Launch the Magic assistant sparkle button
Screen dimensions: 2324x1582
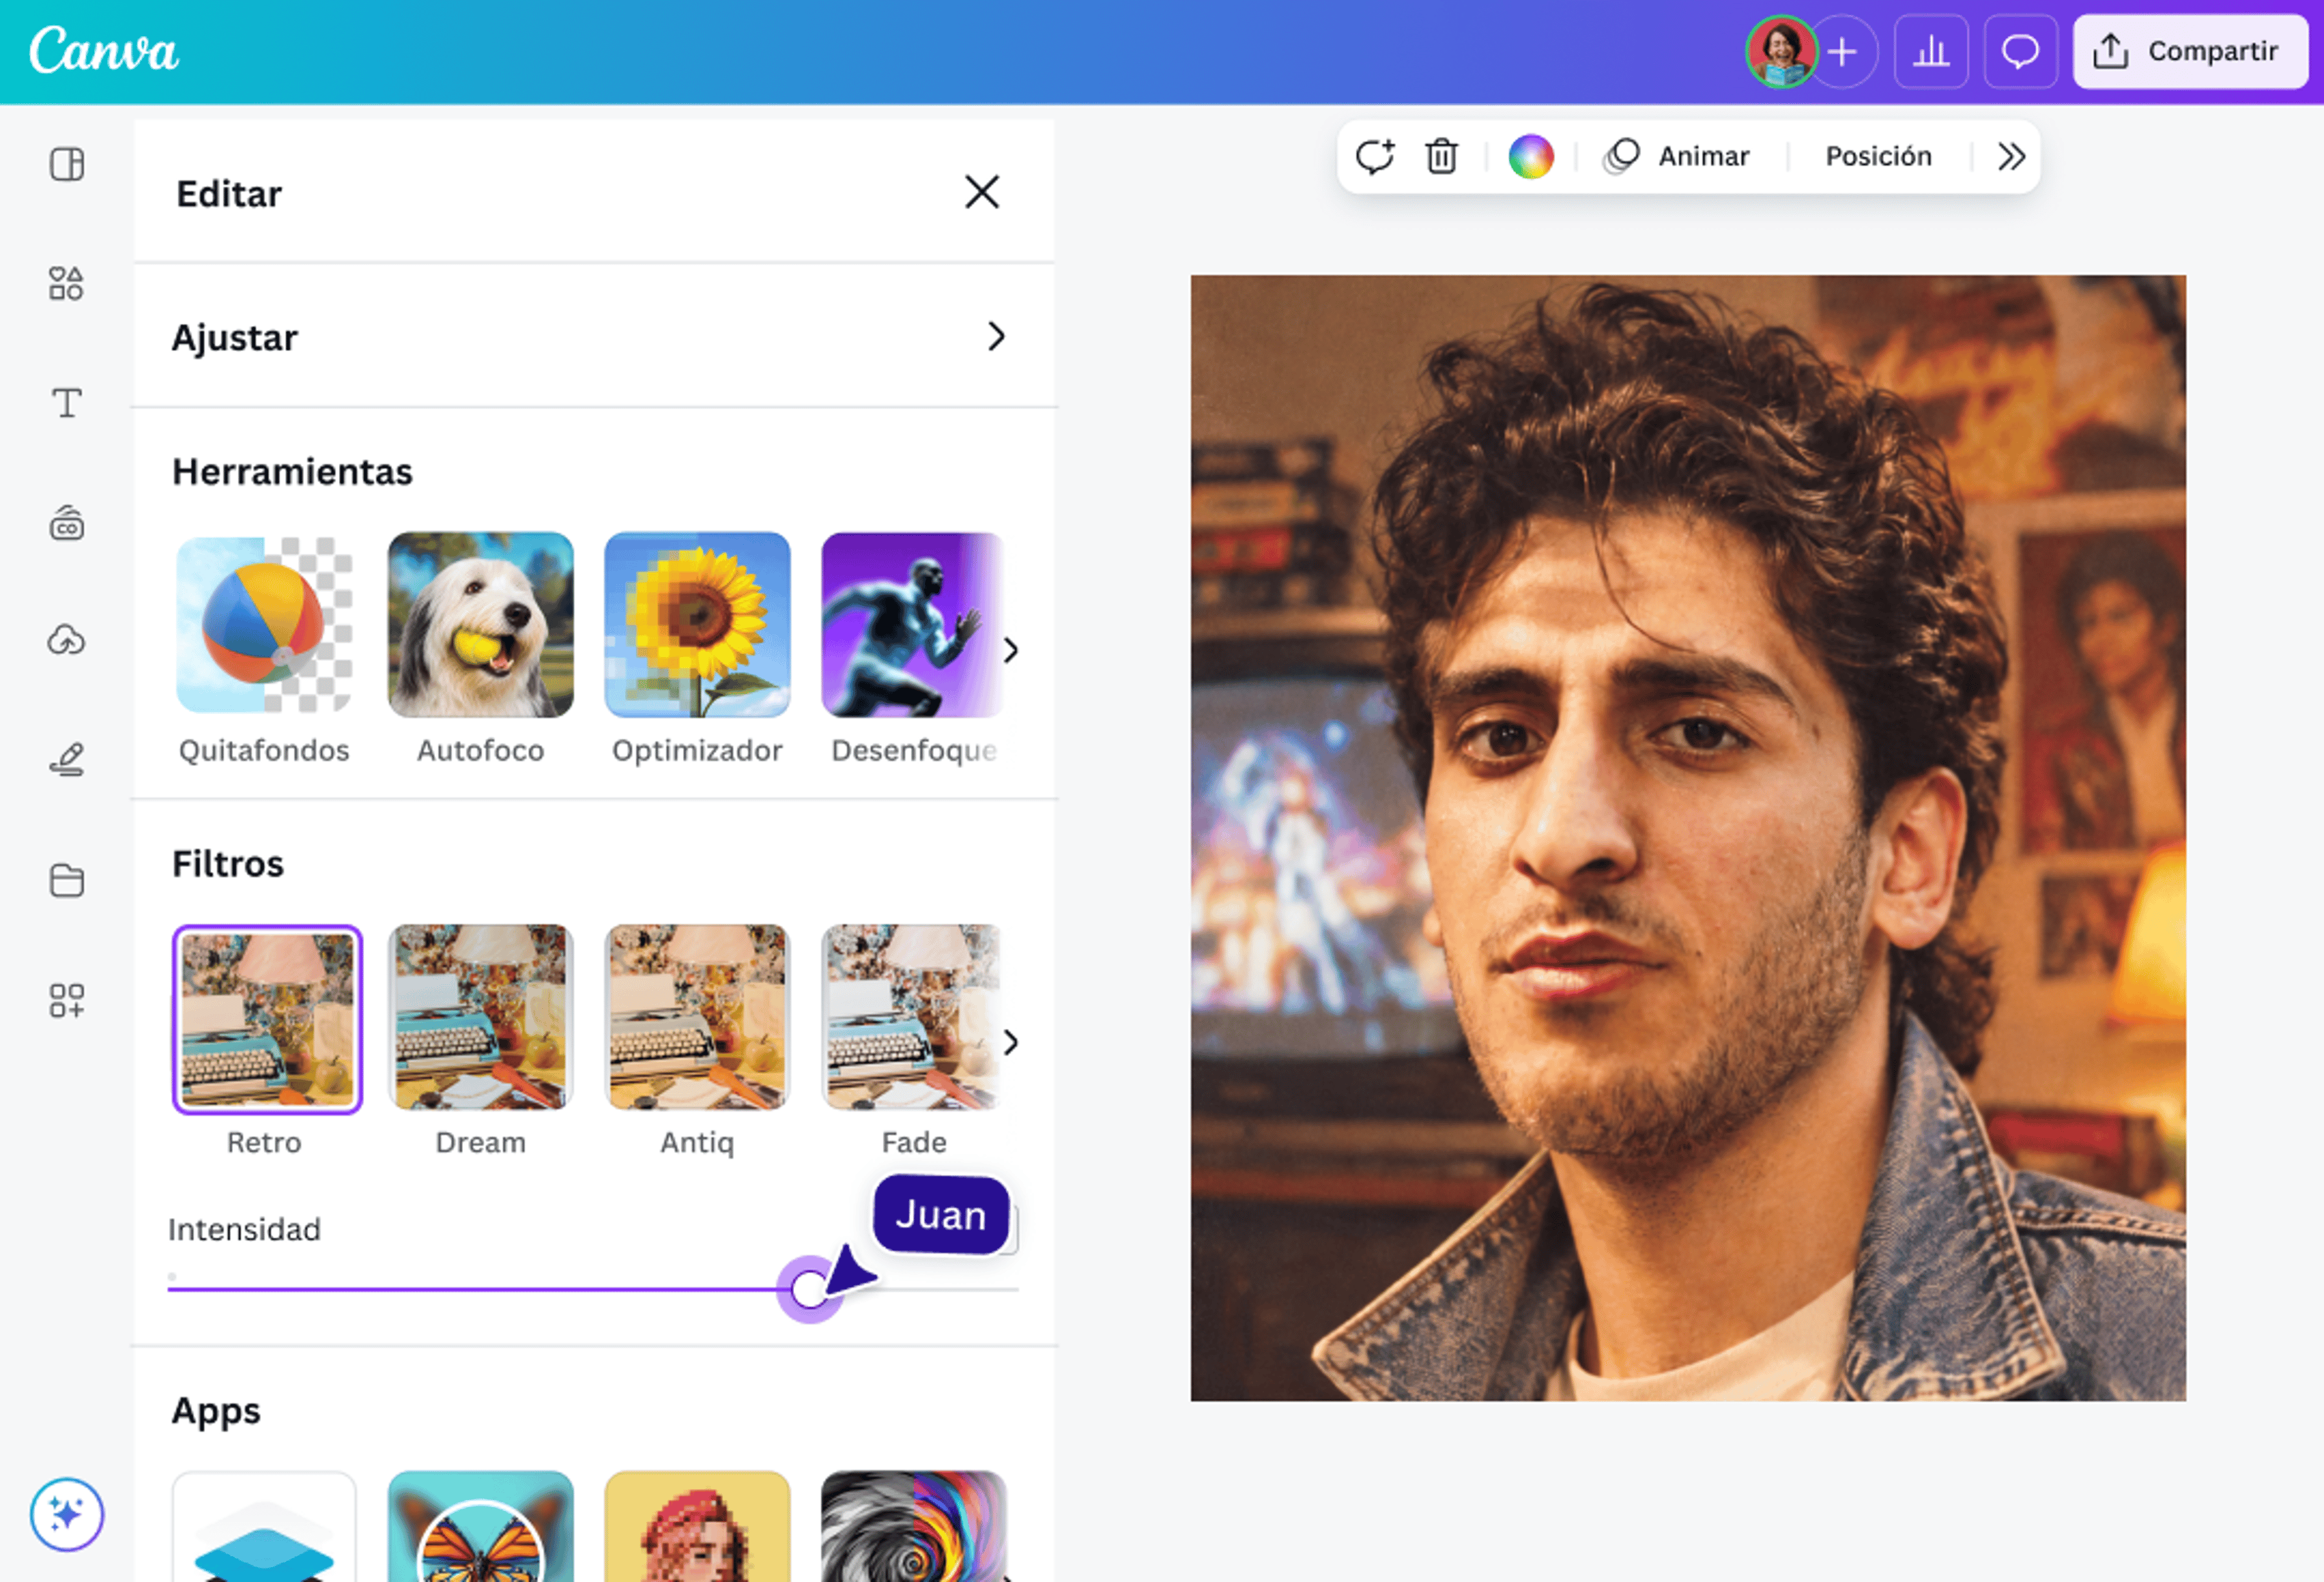click(67, 1514)
